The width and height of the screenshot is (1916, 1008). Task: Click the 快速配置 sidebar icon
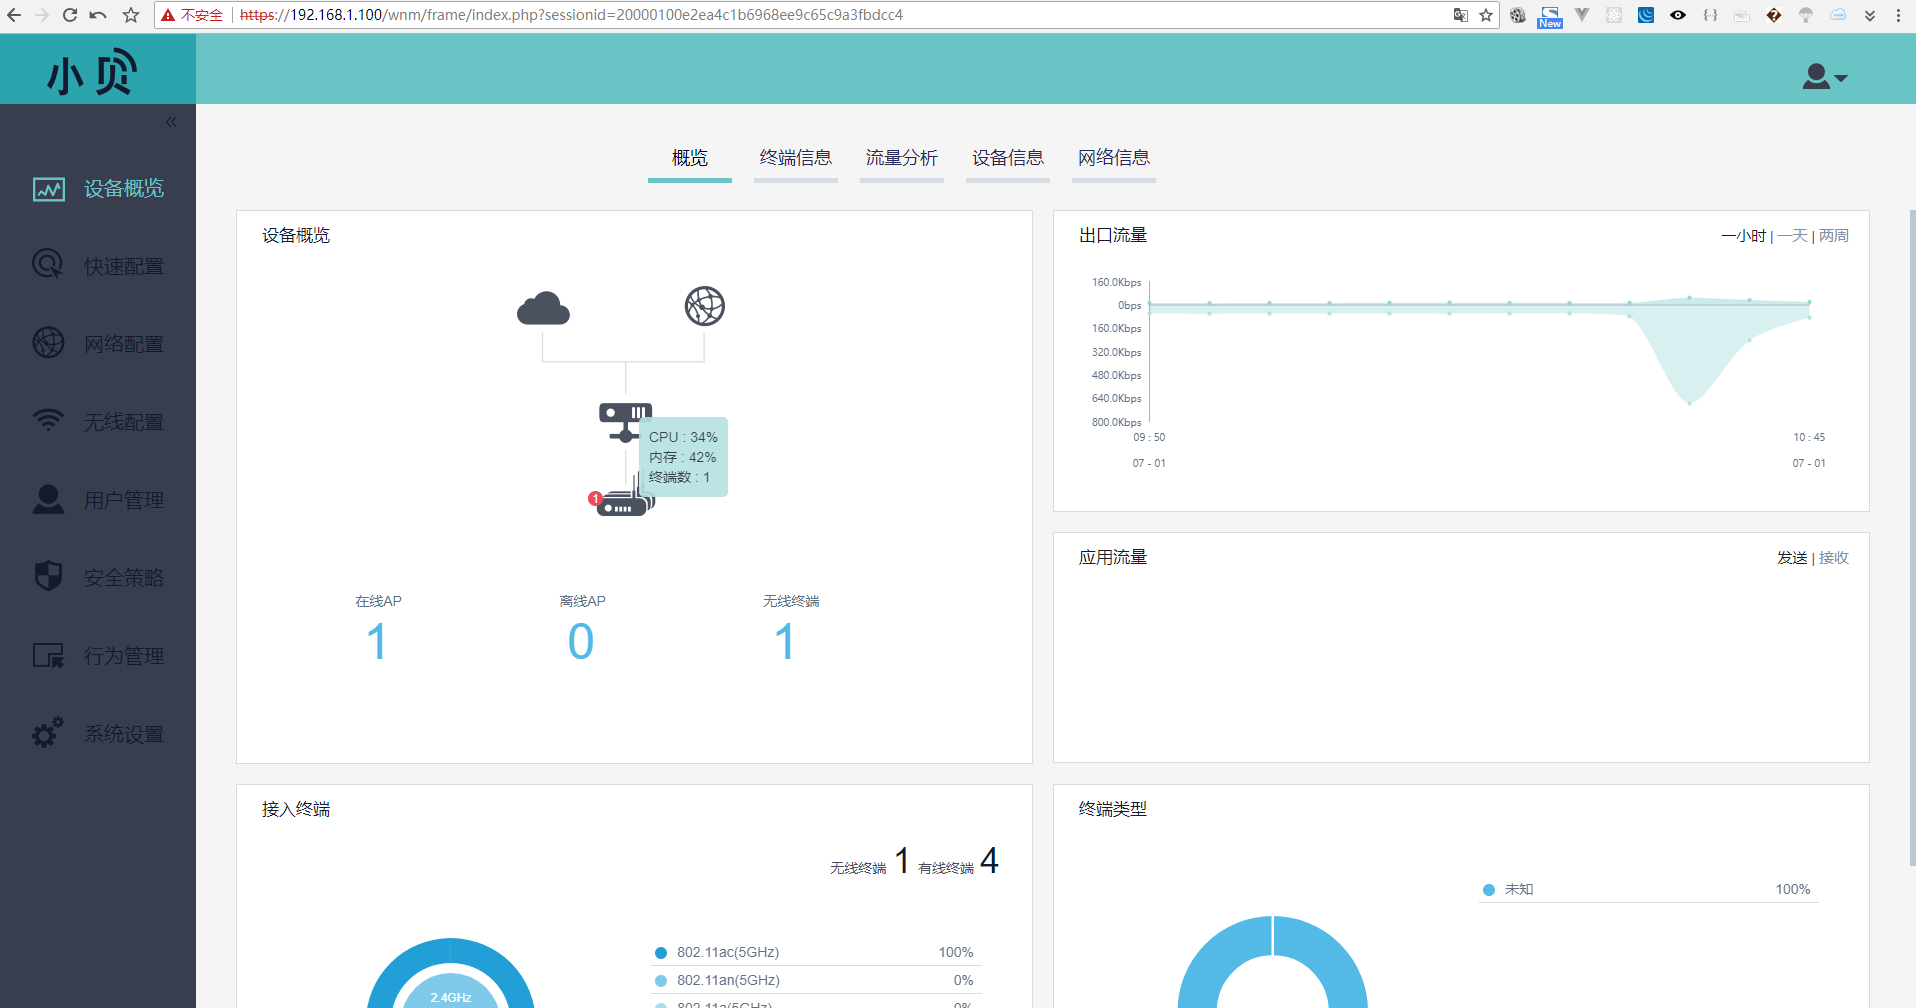48,264
